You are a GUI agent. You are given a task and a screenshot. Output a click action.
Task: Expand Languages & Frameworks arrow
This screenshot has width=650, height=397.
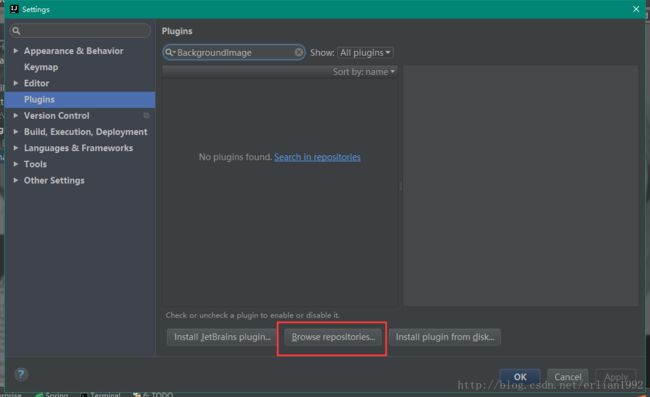point(15,148)
